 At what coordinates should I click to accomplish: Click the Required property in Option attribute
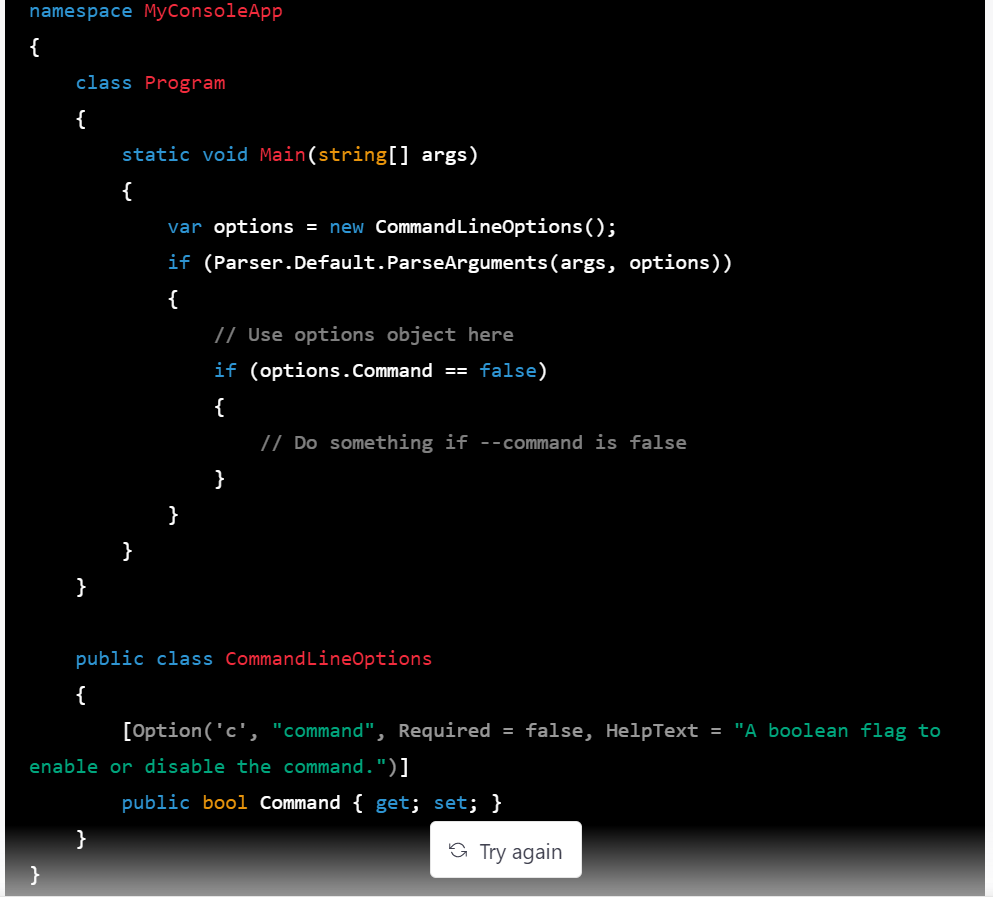pyautogui.click(x=444, y=731)
